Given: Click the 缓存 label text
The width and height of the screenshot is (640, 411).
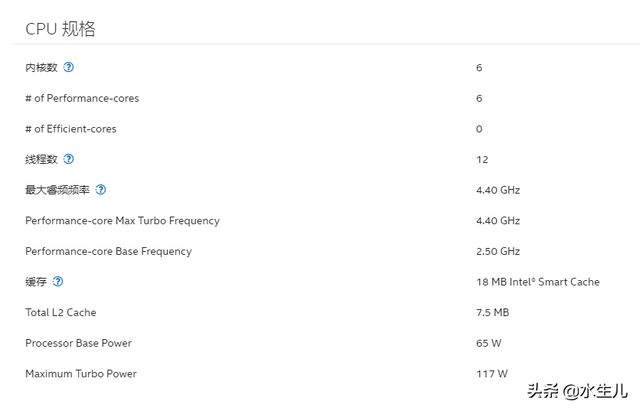Looking at the screenshot, I should tap(36, 282).
